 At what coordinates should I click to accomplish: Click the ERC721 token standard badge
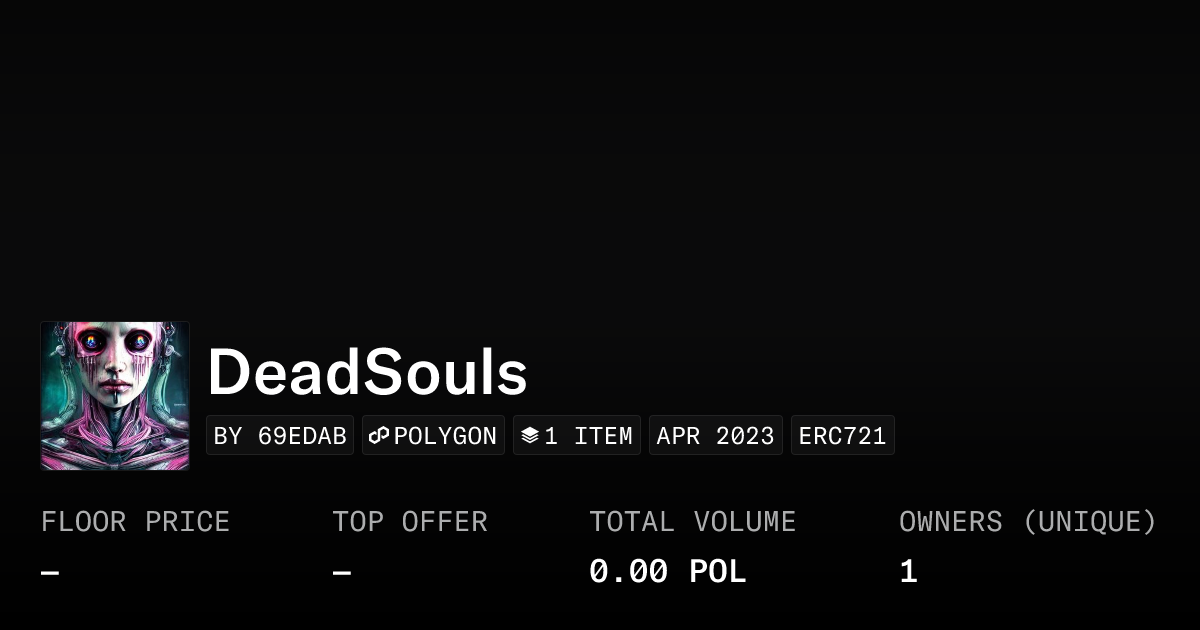[x=842, y=435]
